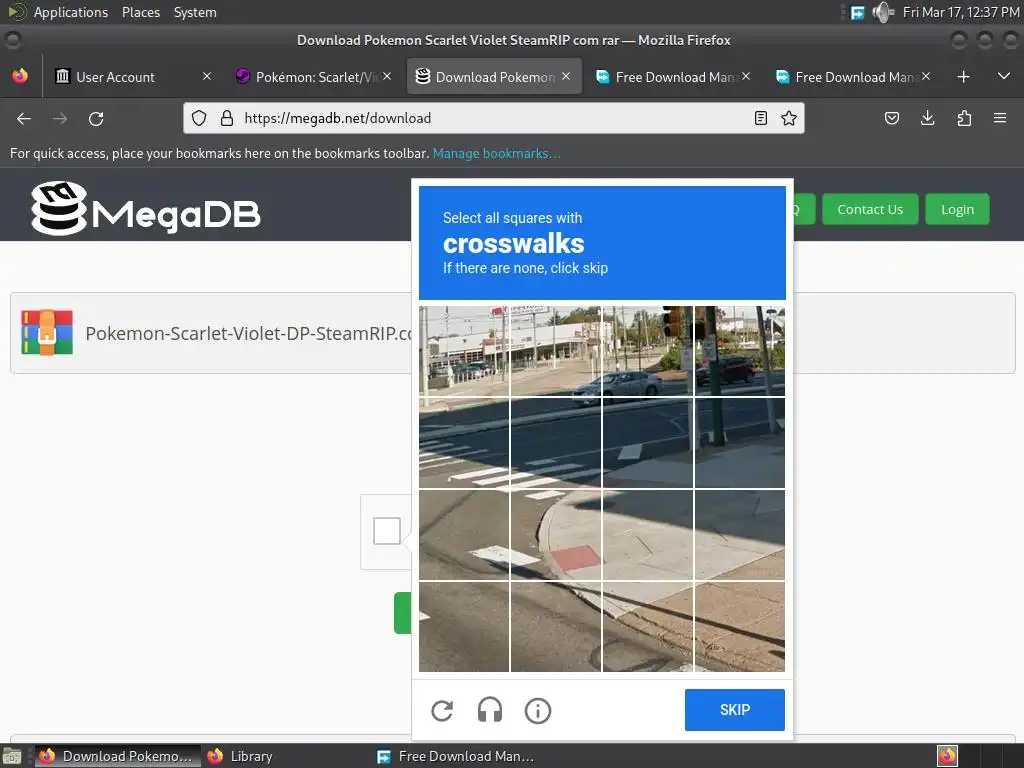Open the extensions puzzle icon
The height and width of the screenshot is (768, 1024).
(x=964, y=118)
